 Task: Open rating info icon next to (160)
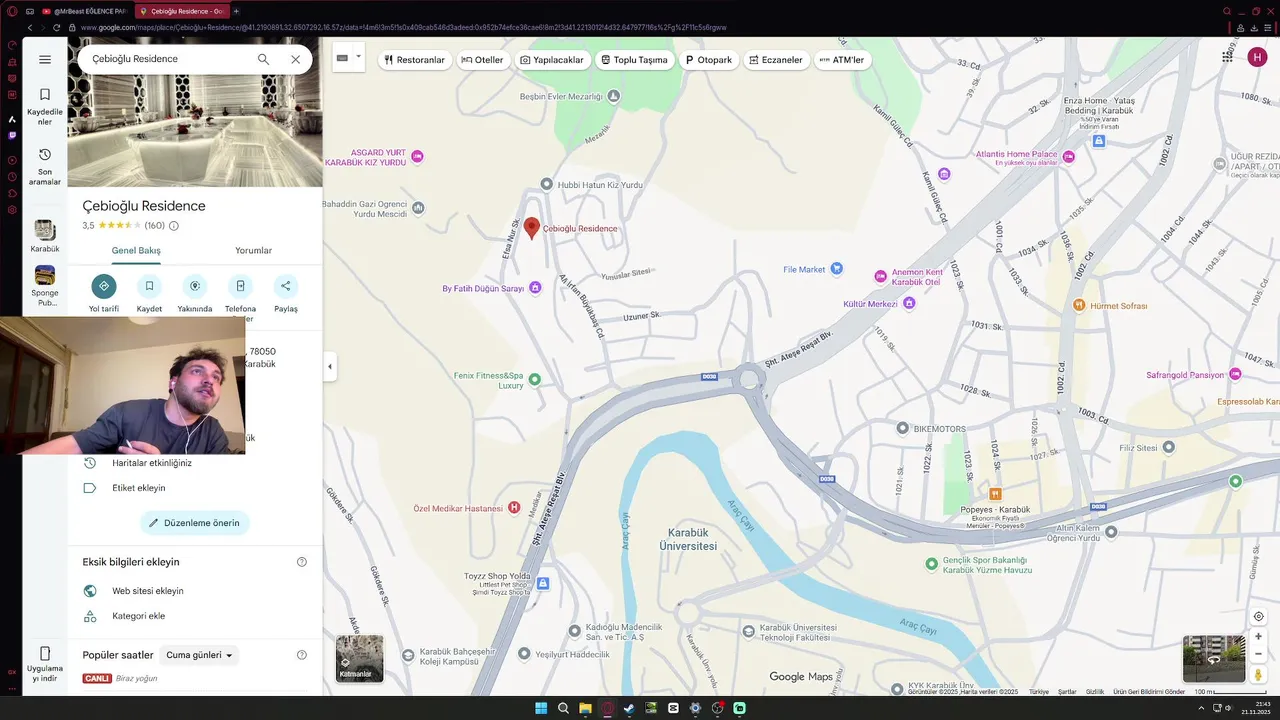(x=174, y=226)
